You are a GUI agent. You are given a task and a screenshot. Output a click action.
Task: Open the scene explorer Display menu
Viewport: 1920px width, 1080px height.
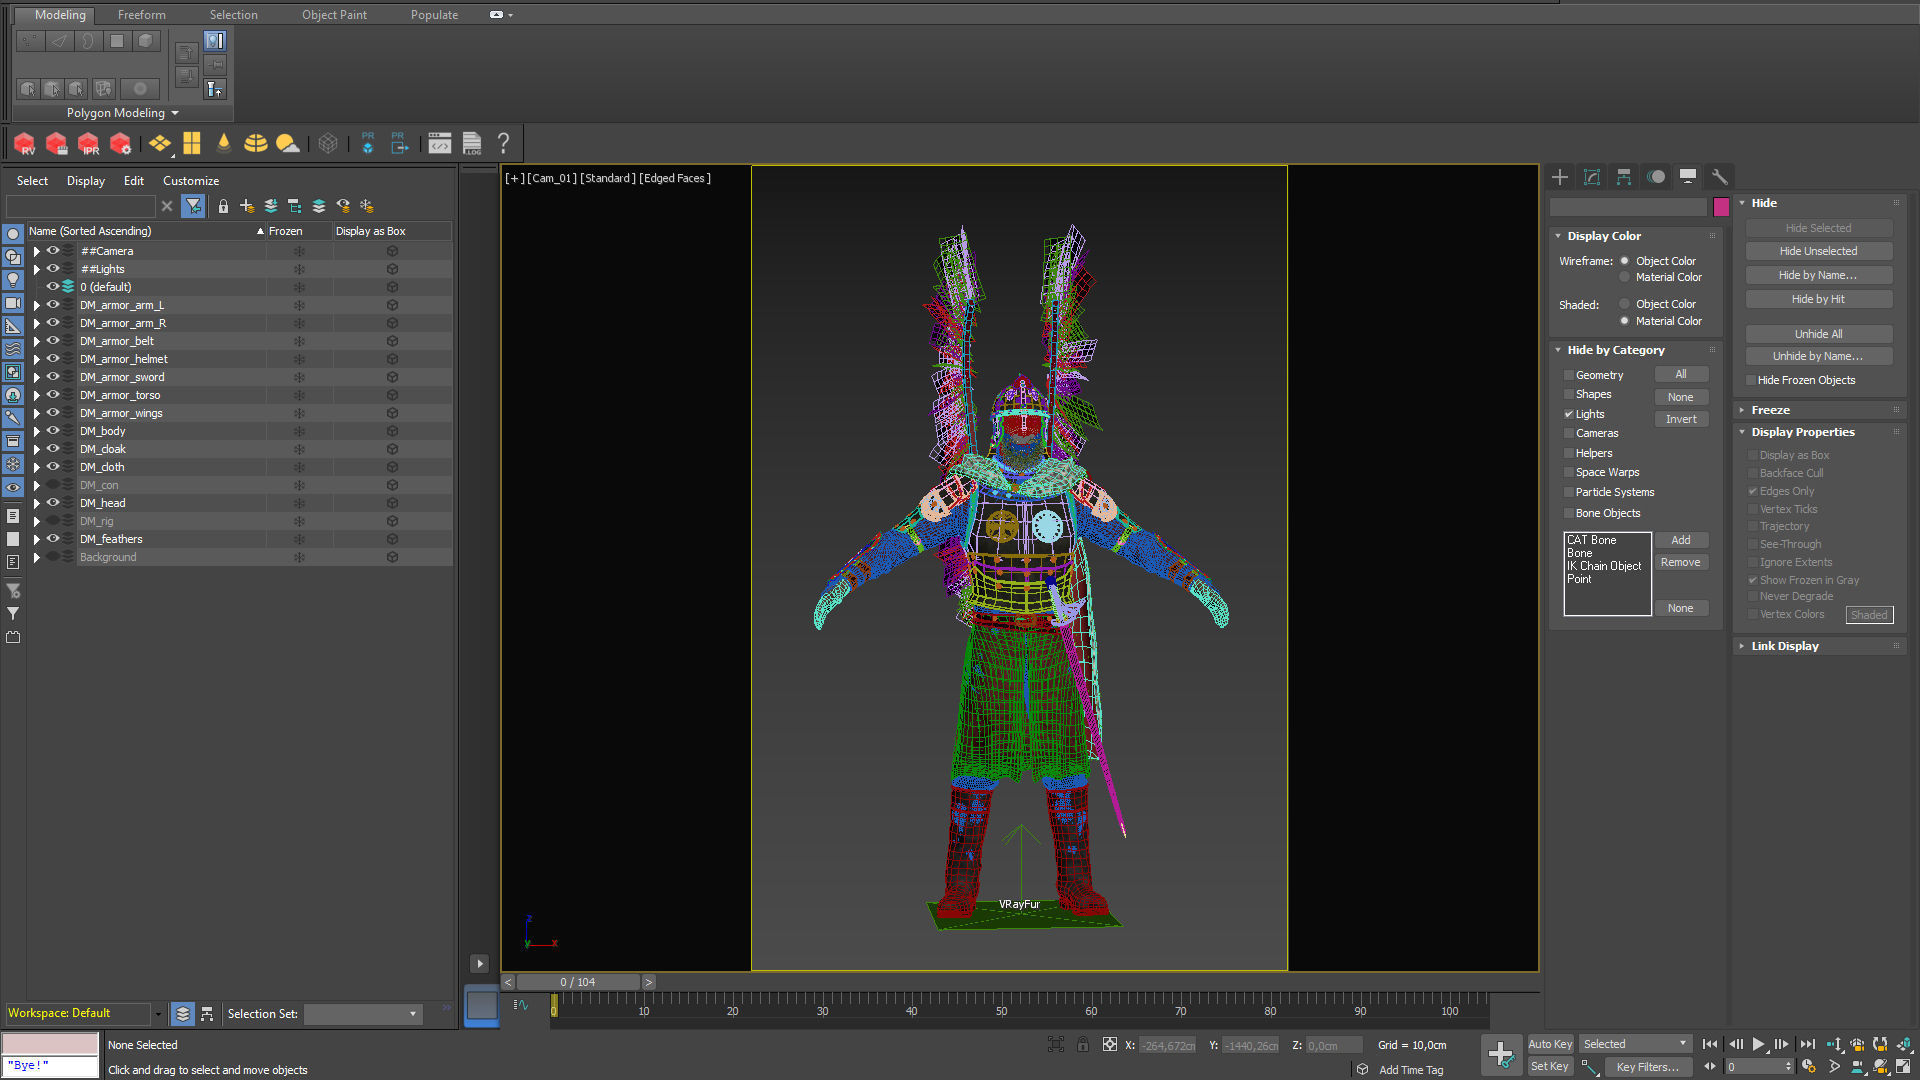[x=86, y=181]
